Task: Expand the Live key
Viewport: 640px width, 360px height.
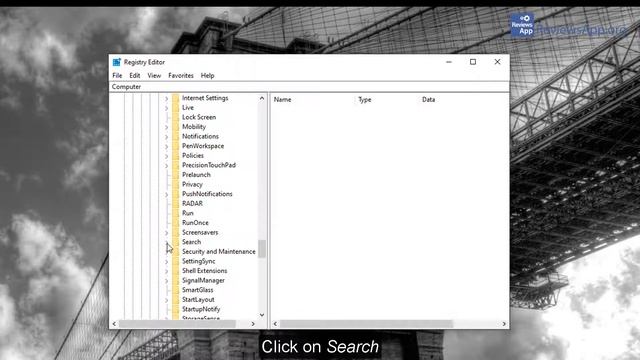Action: pos(166,108)
